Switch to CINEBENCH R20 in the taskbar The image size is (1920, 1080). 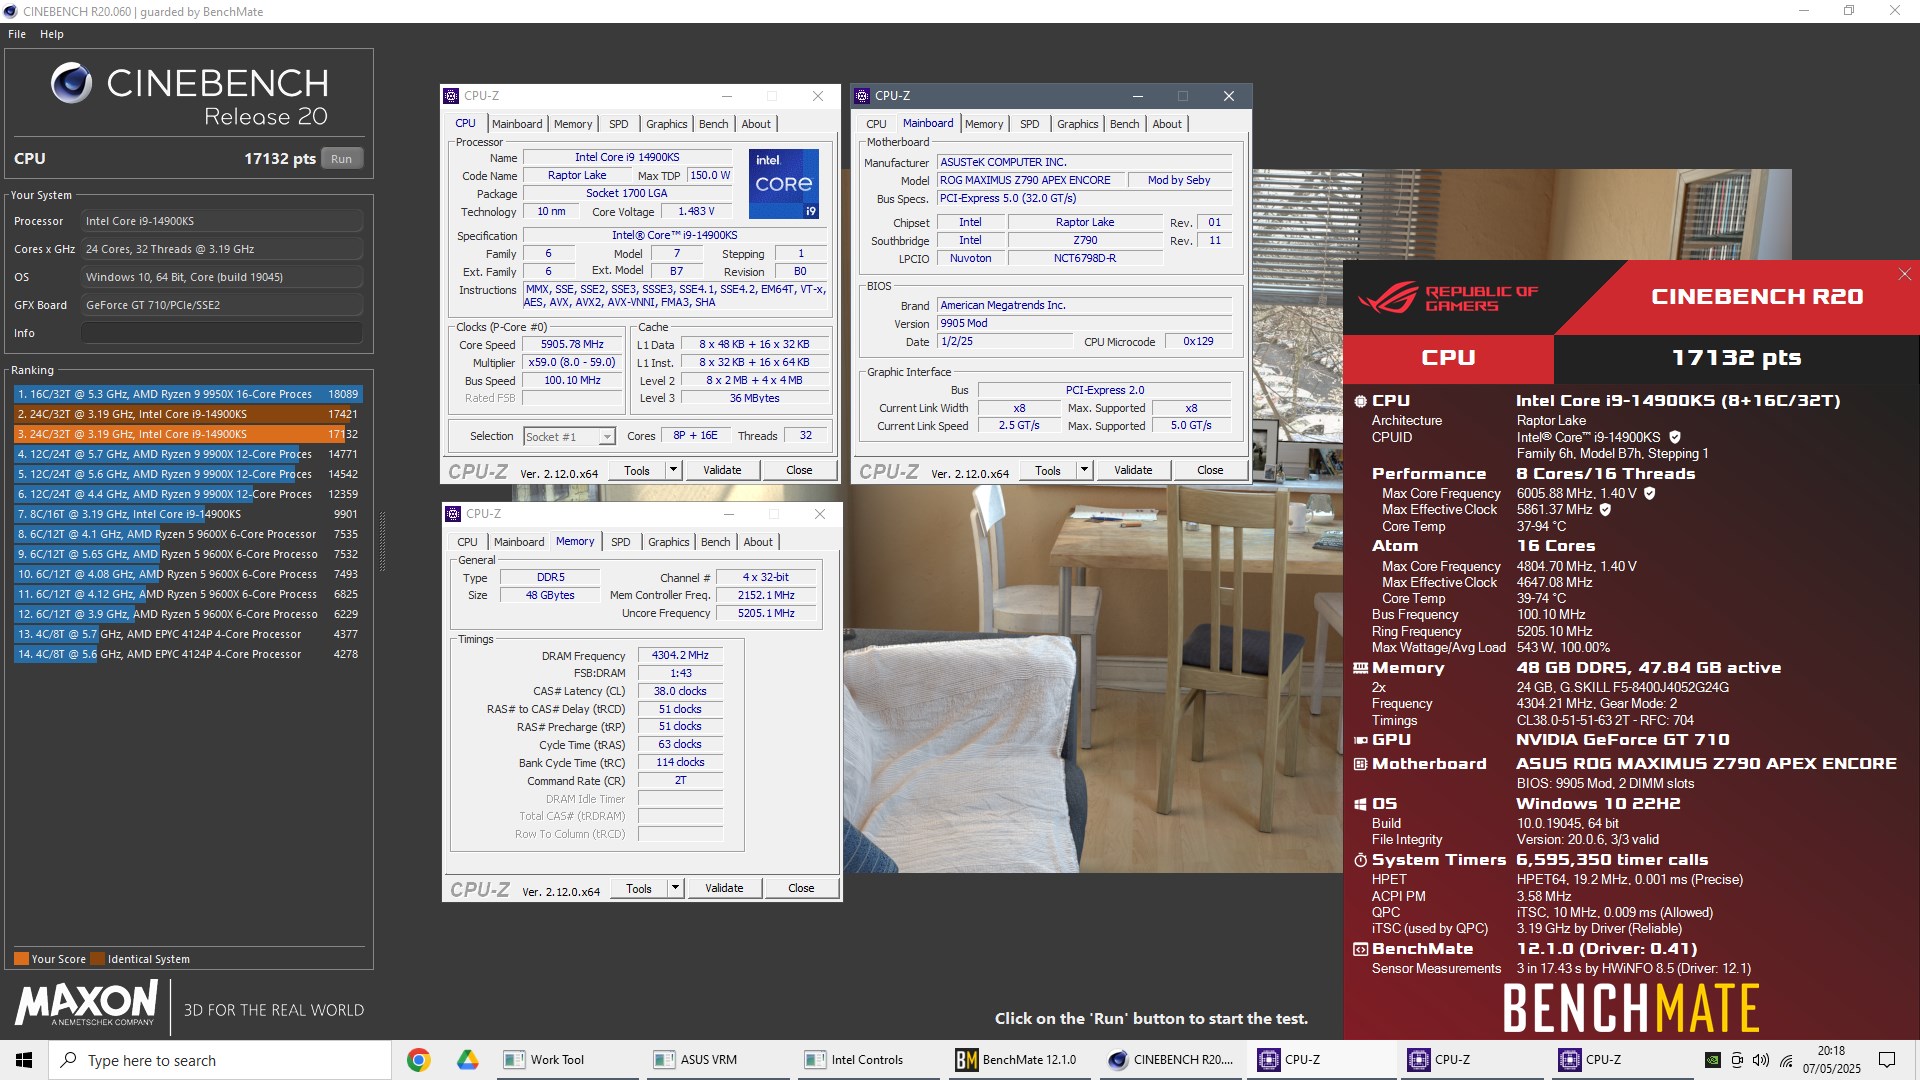click(1169, 1060)
